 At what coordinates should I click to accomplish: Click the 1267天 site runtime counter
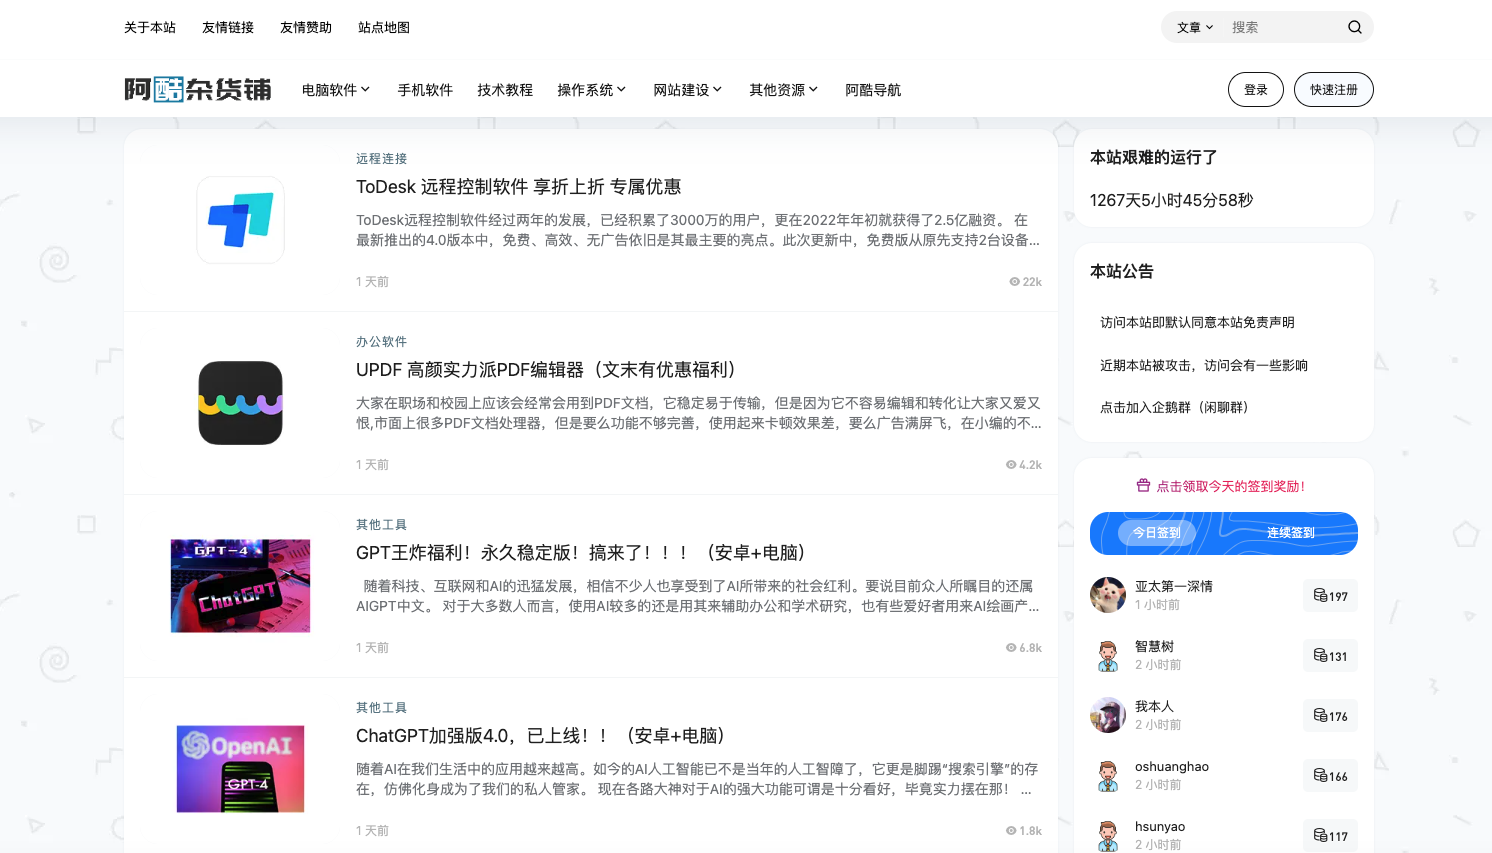pos(1171,200)
